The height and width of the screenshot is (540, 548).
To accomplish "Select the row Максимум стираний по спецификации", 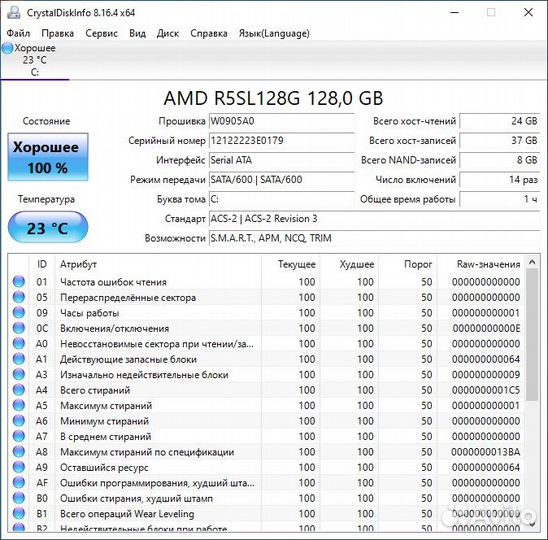I will pos(267,452).
